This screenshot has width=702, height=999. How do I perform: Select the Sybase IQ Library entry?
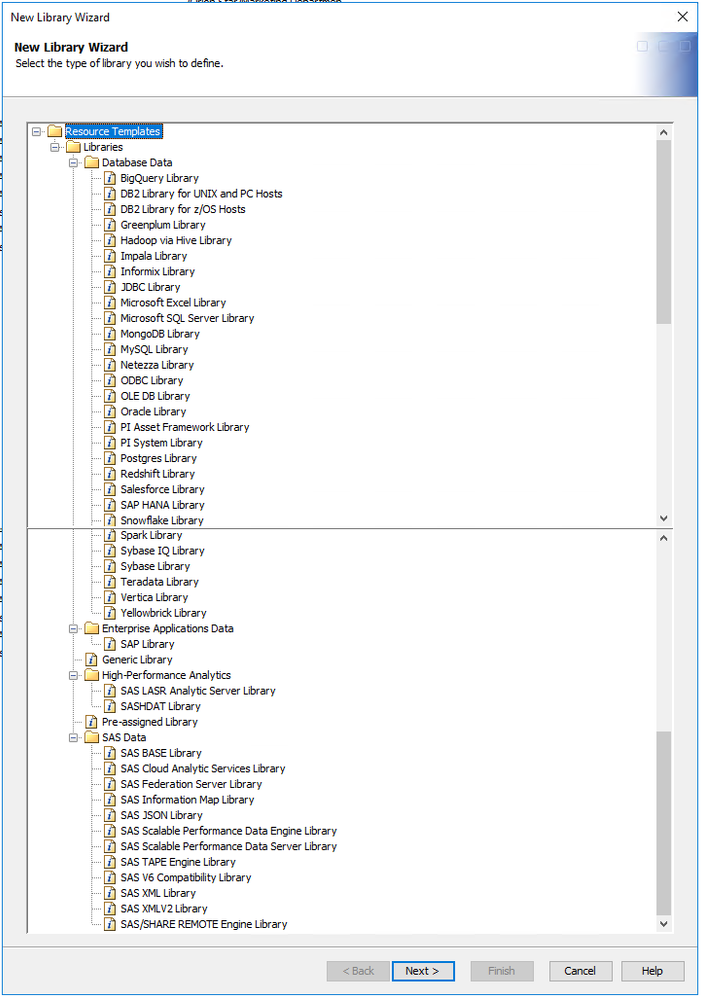point(162,551)
